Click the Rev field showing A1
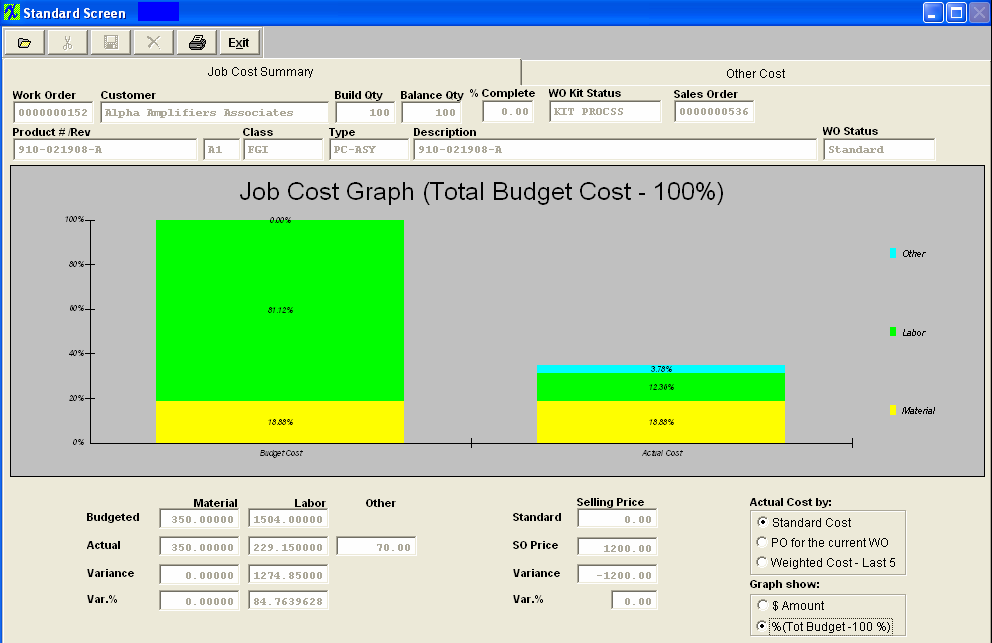The width and height of the screenshot is (992, 643). click(221, 149)
